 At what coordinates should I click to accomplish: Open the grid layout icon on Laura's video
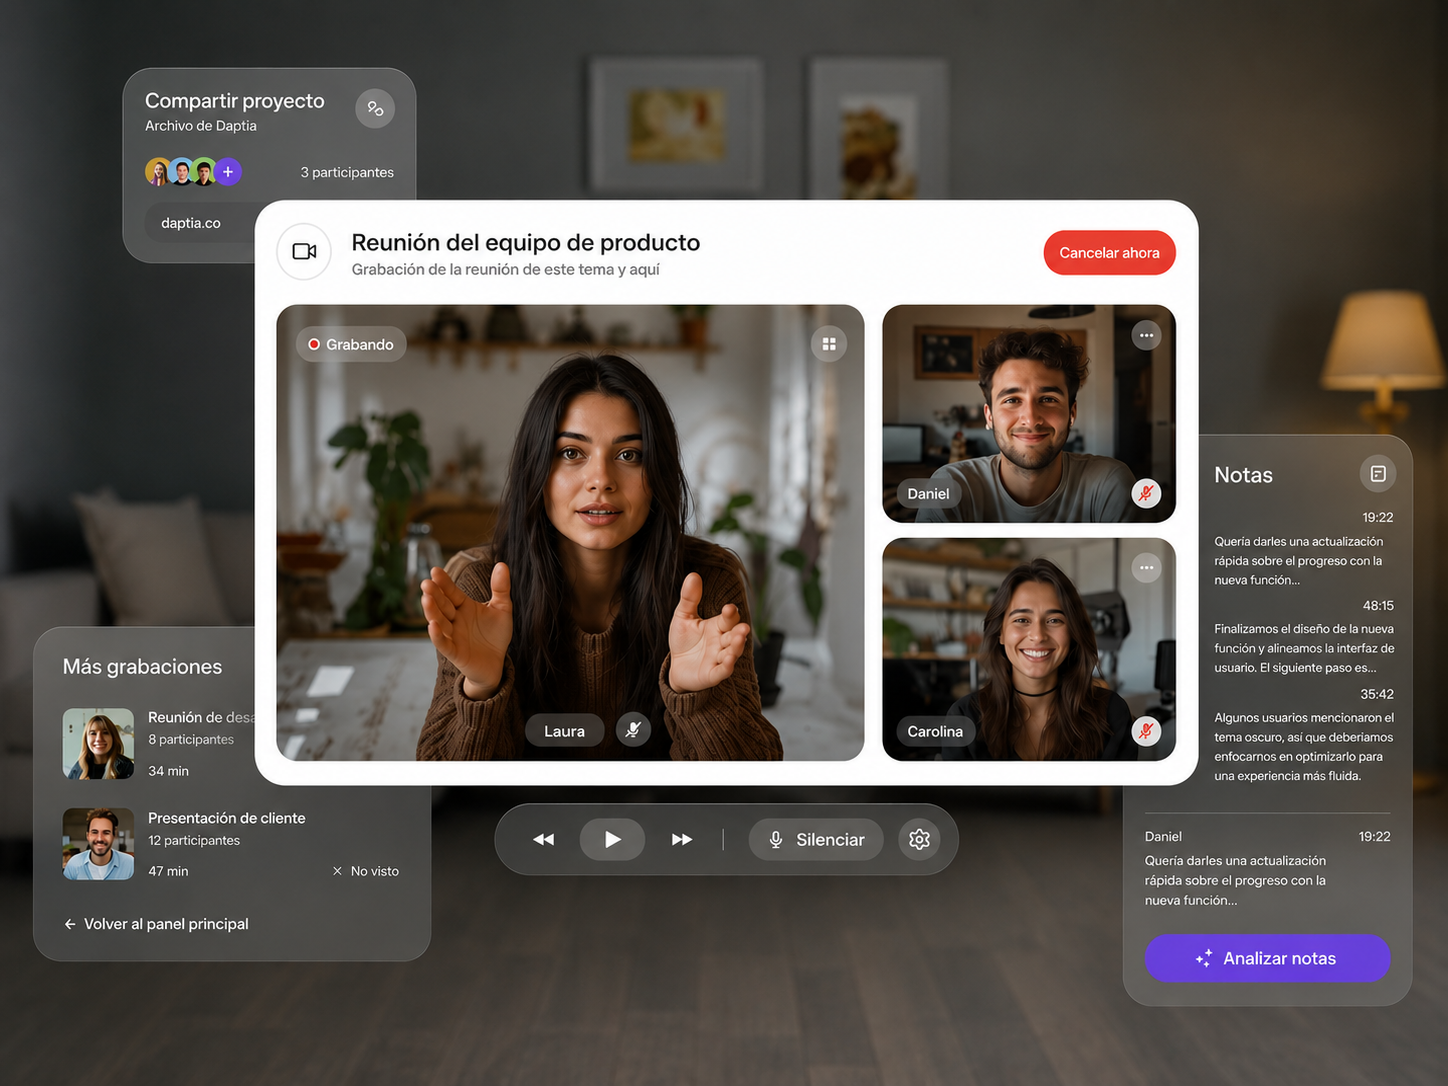click(x=829, y=344)
